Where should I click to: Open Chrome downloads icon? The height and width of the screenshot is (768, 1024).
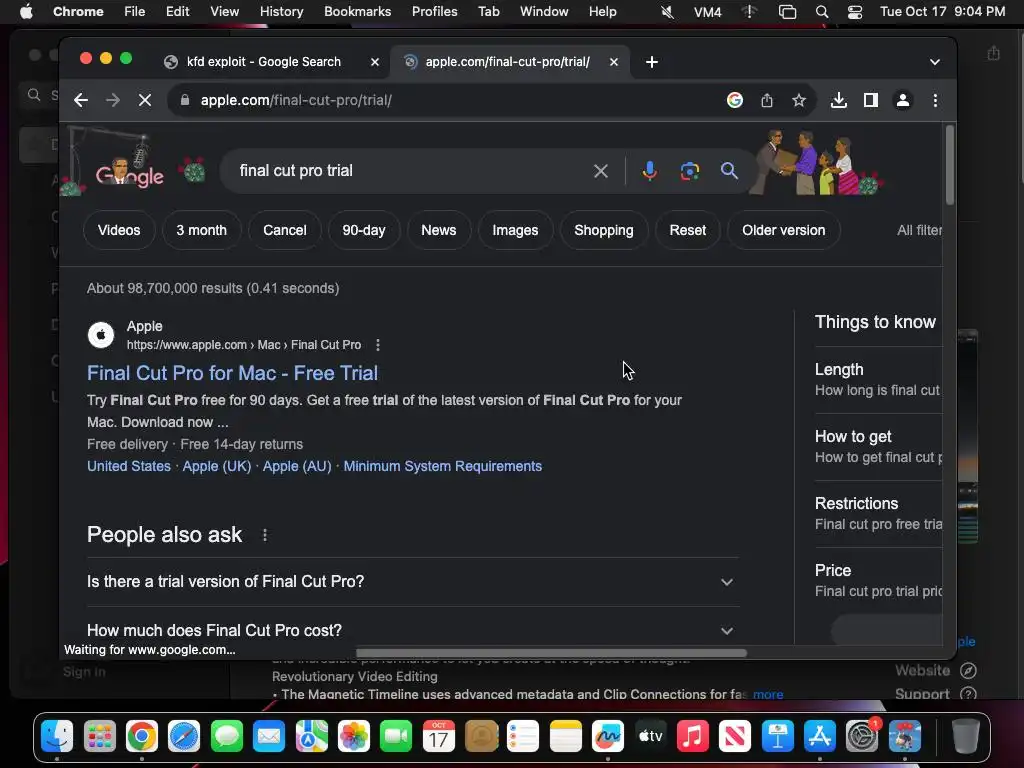(839, 100)
